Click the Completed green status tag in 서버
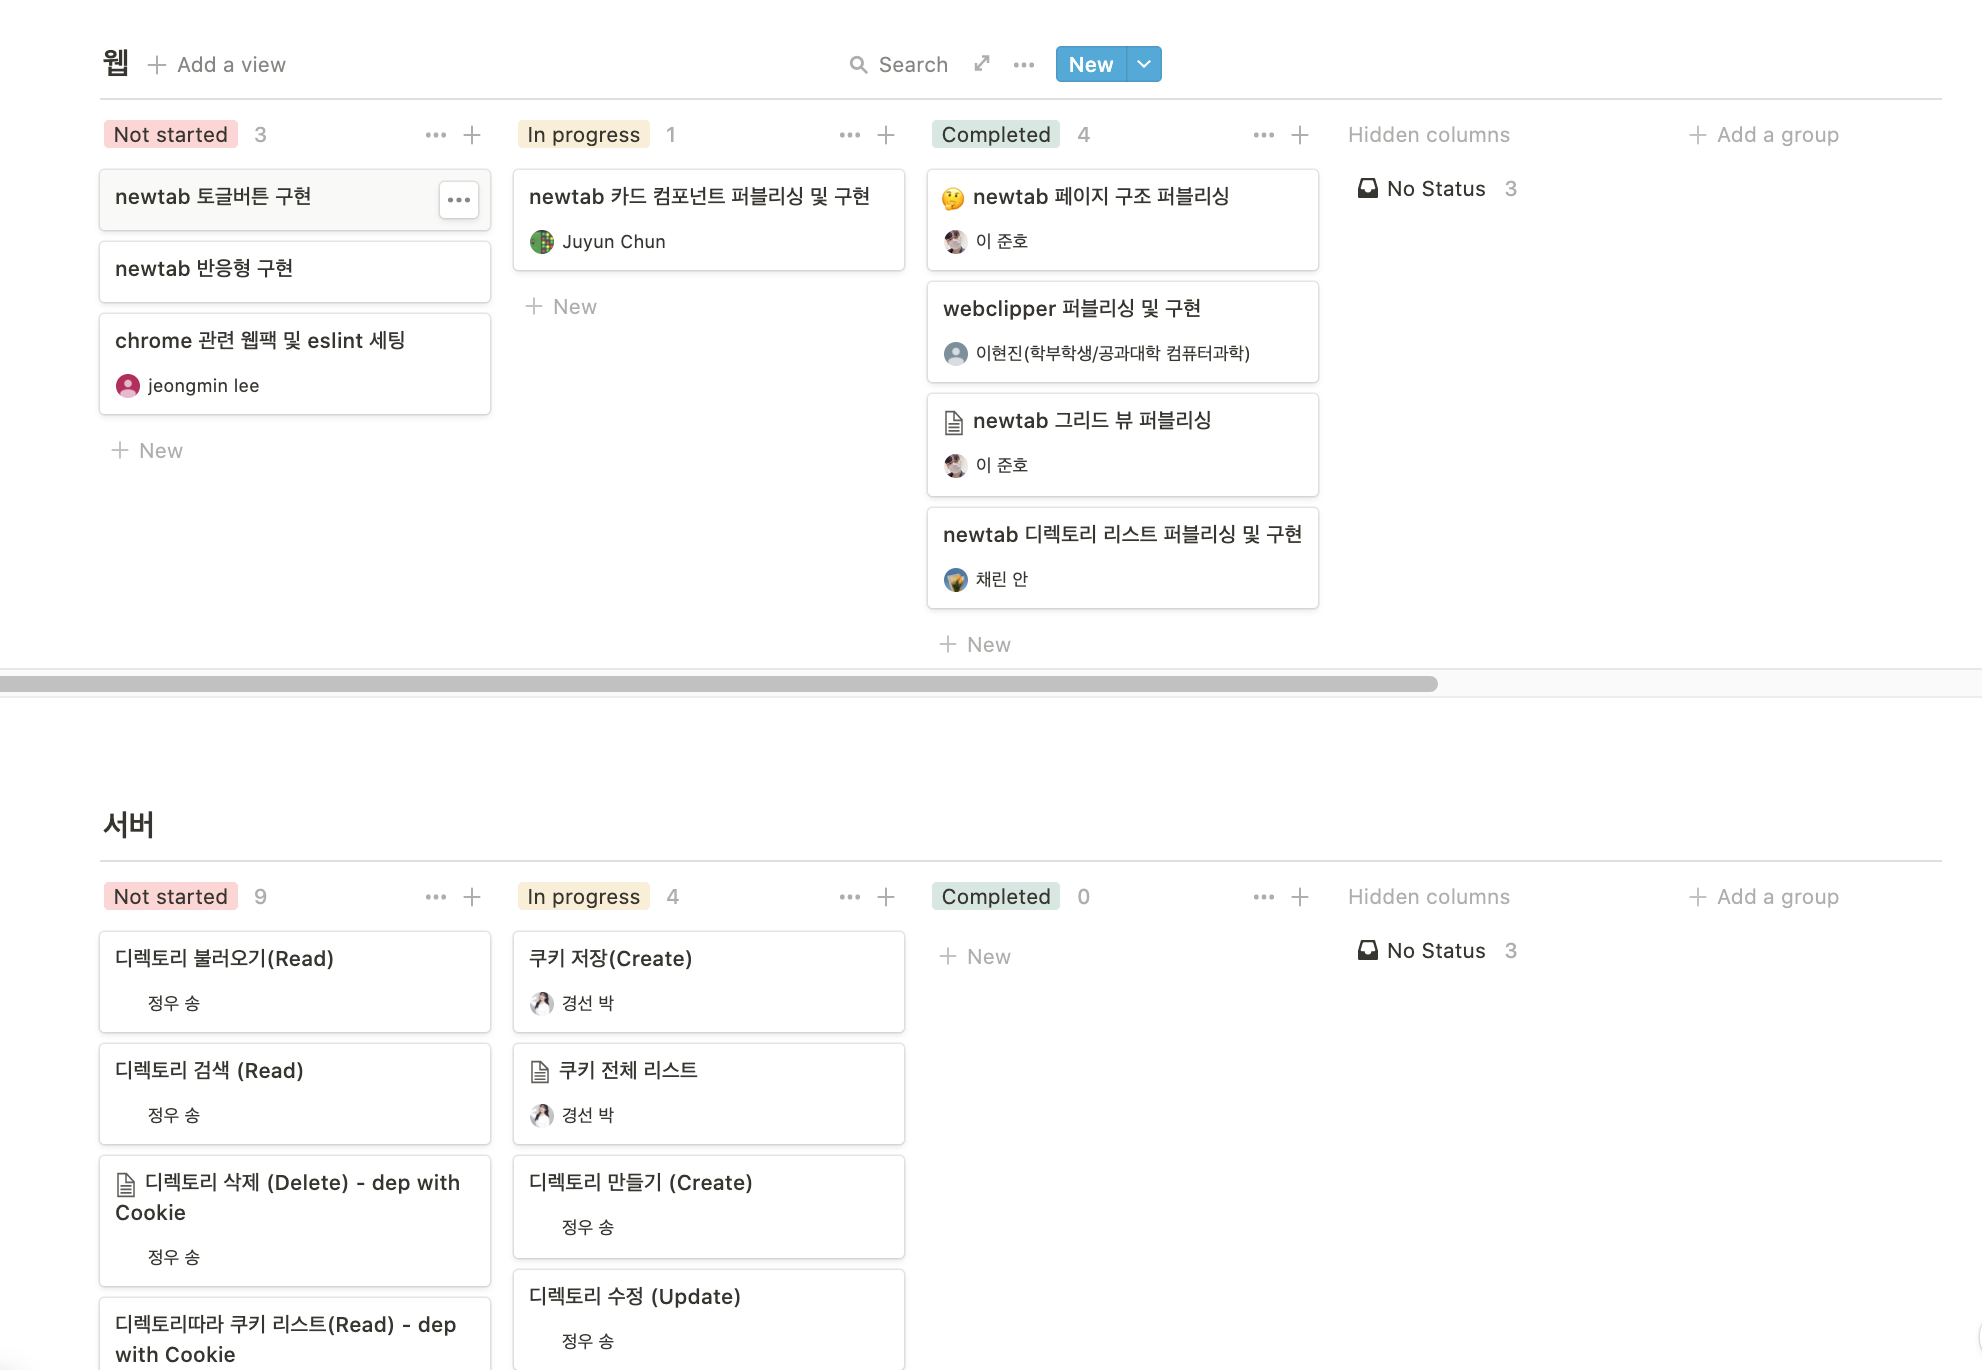The width and height of the screenshot is (1982, 1370). click(x=995, y=897)
